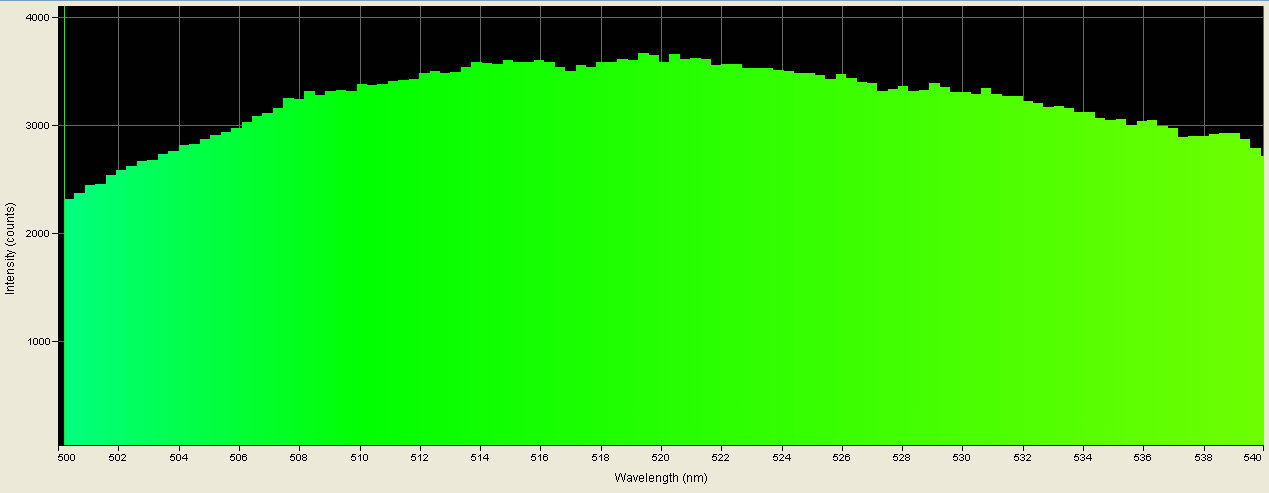This screenshot has height=493, width=1269.
Task: Click the 512 wavelength tick label
Action: [x=420, y=460]
